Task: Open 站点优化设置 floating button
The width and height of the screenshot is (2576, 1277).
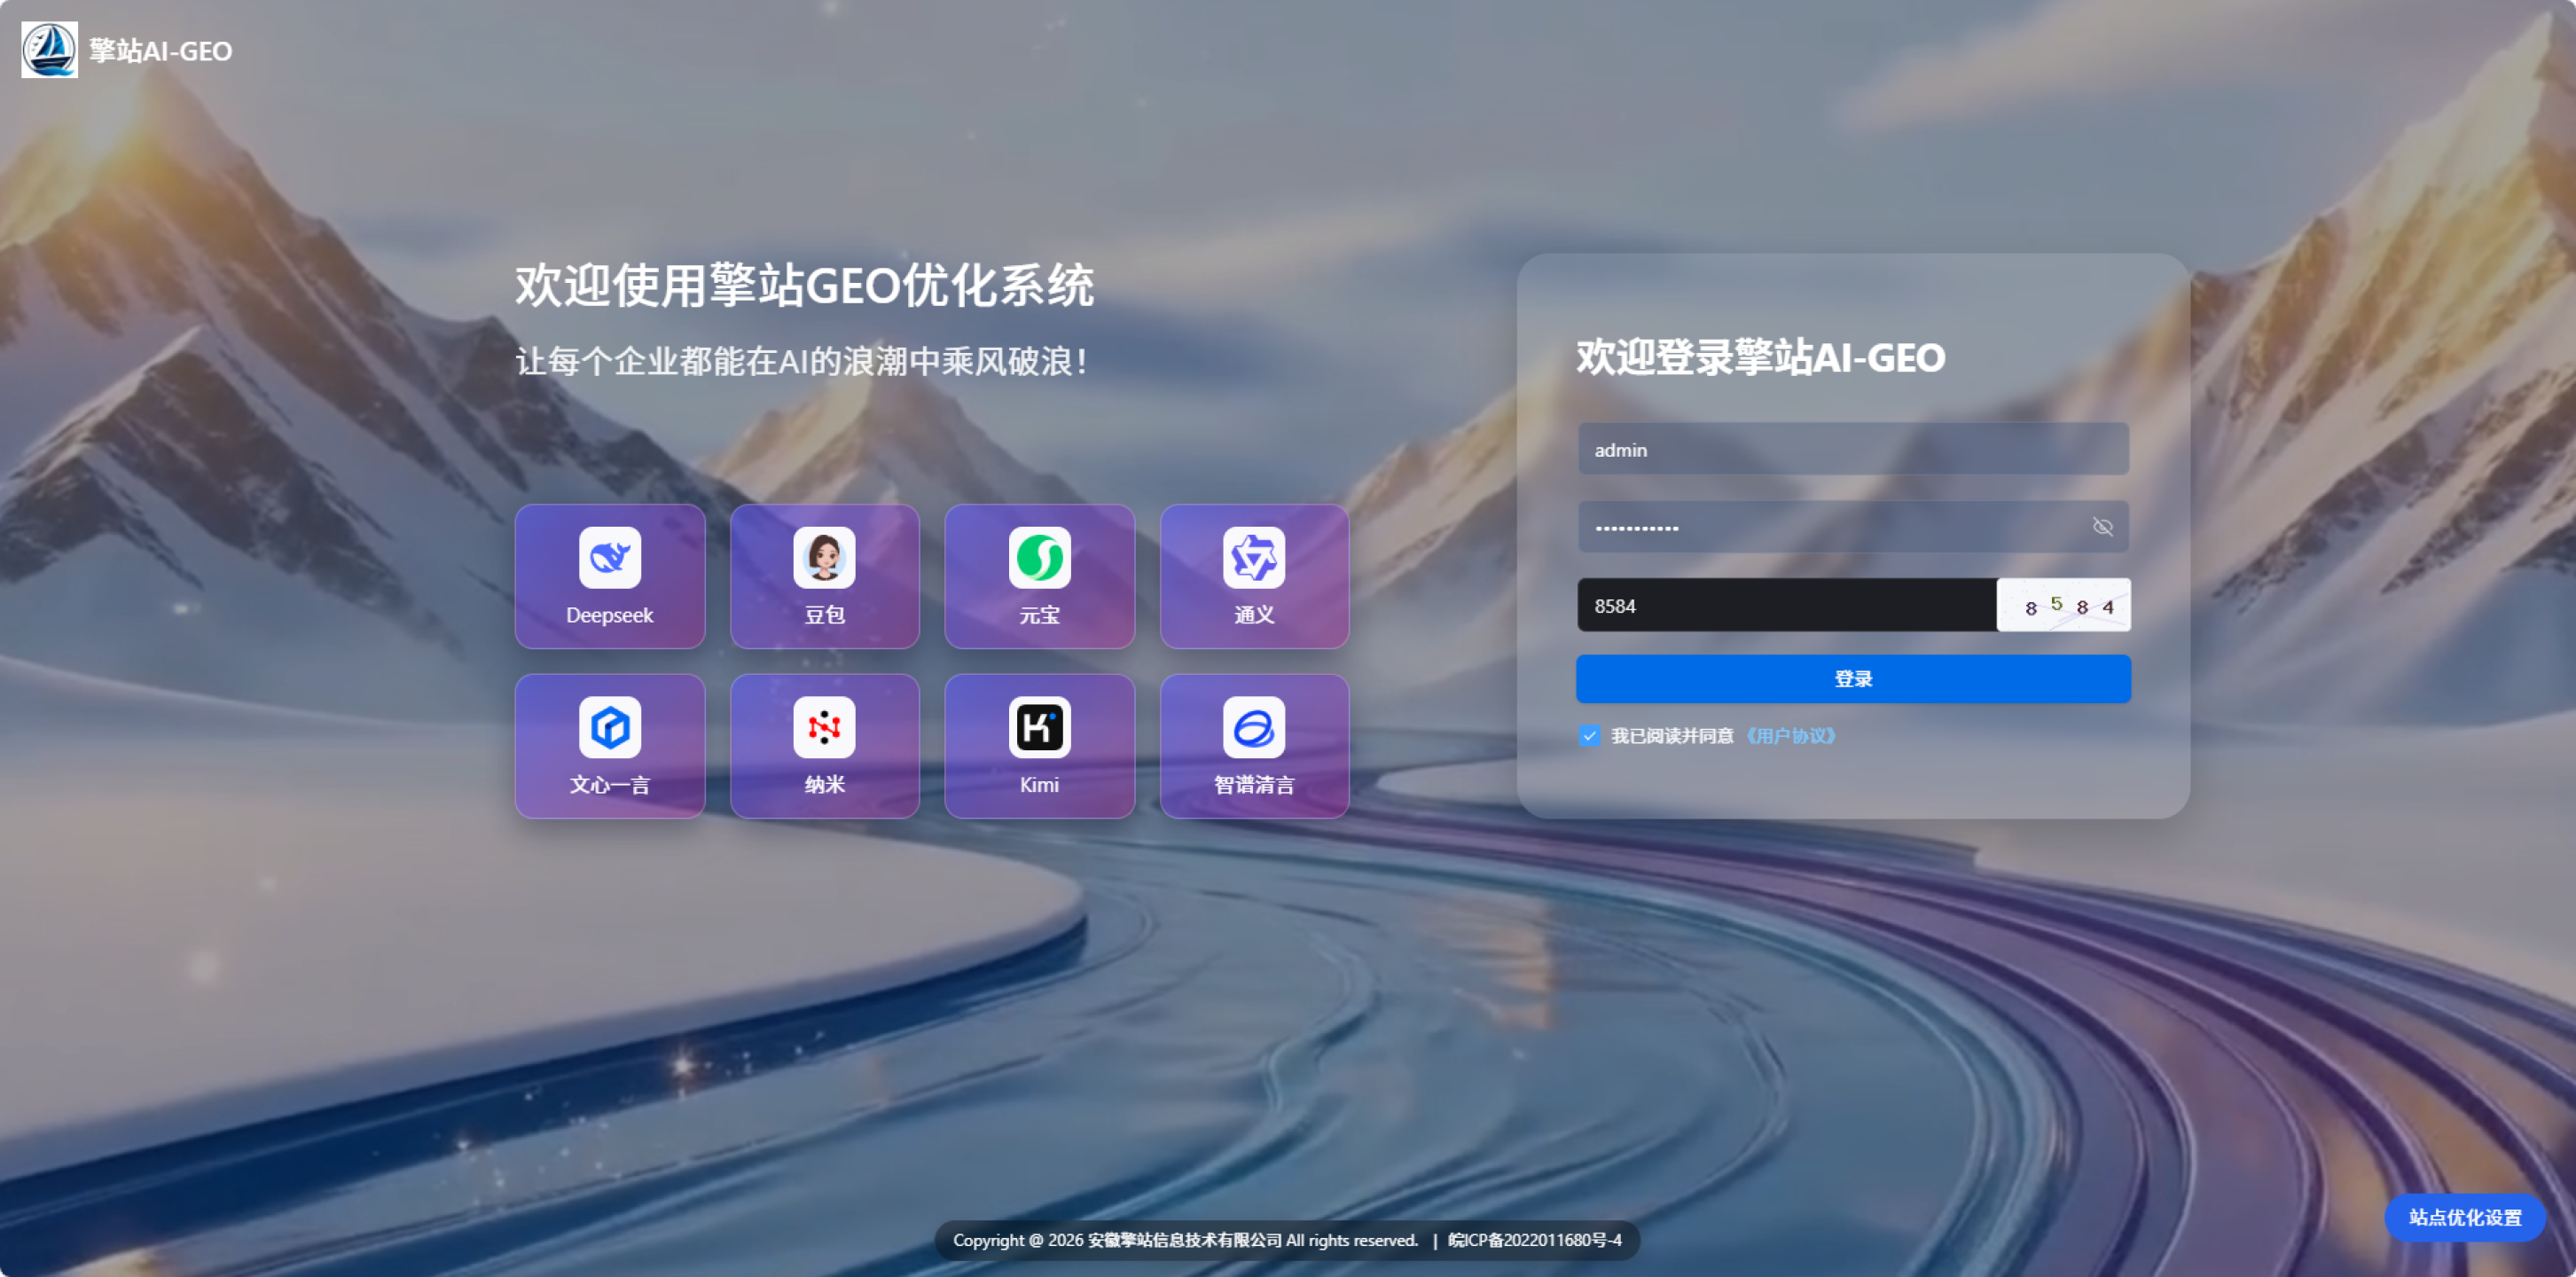Action: tap(2464, 1217)
